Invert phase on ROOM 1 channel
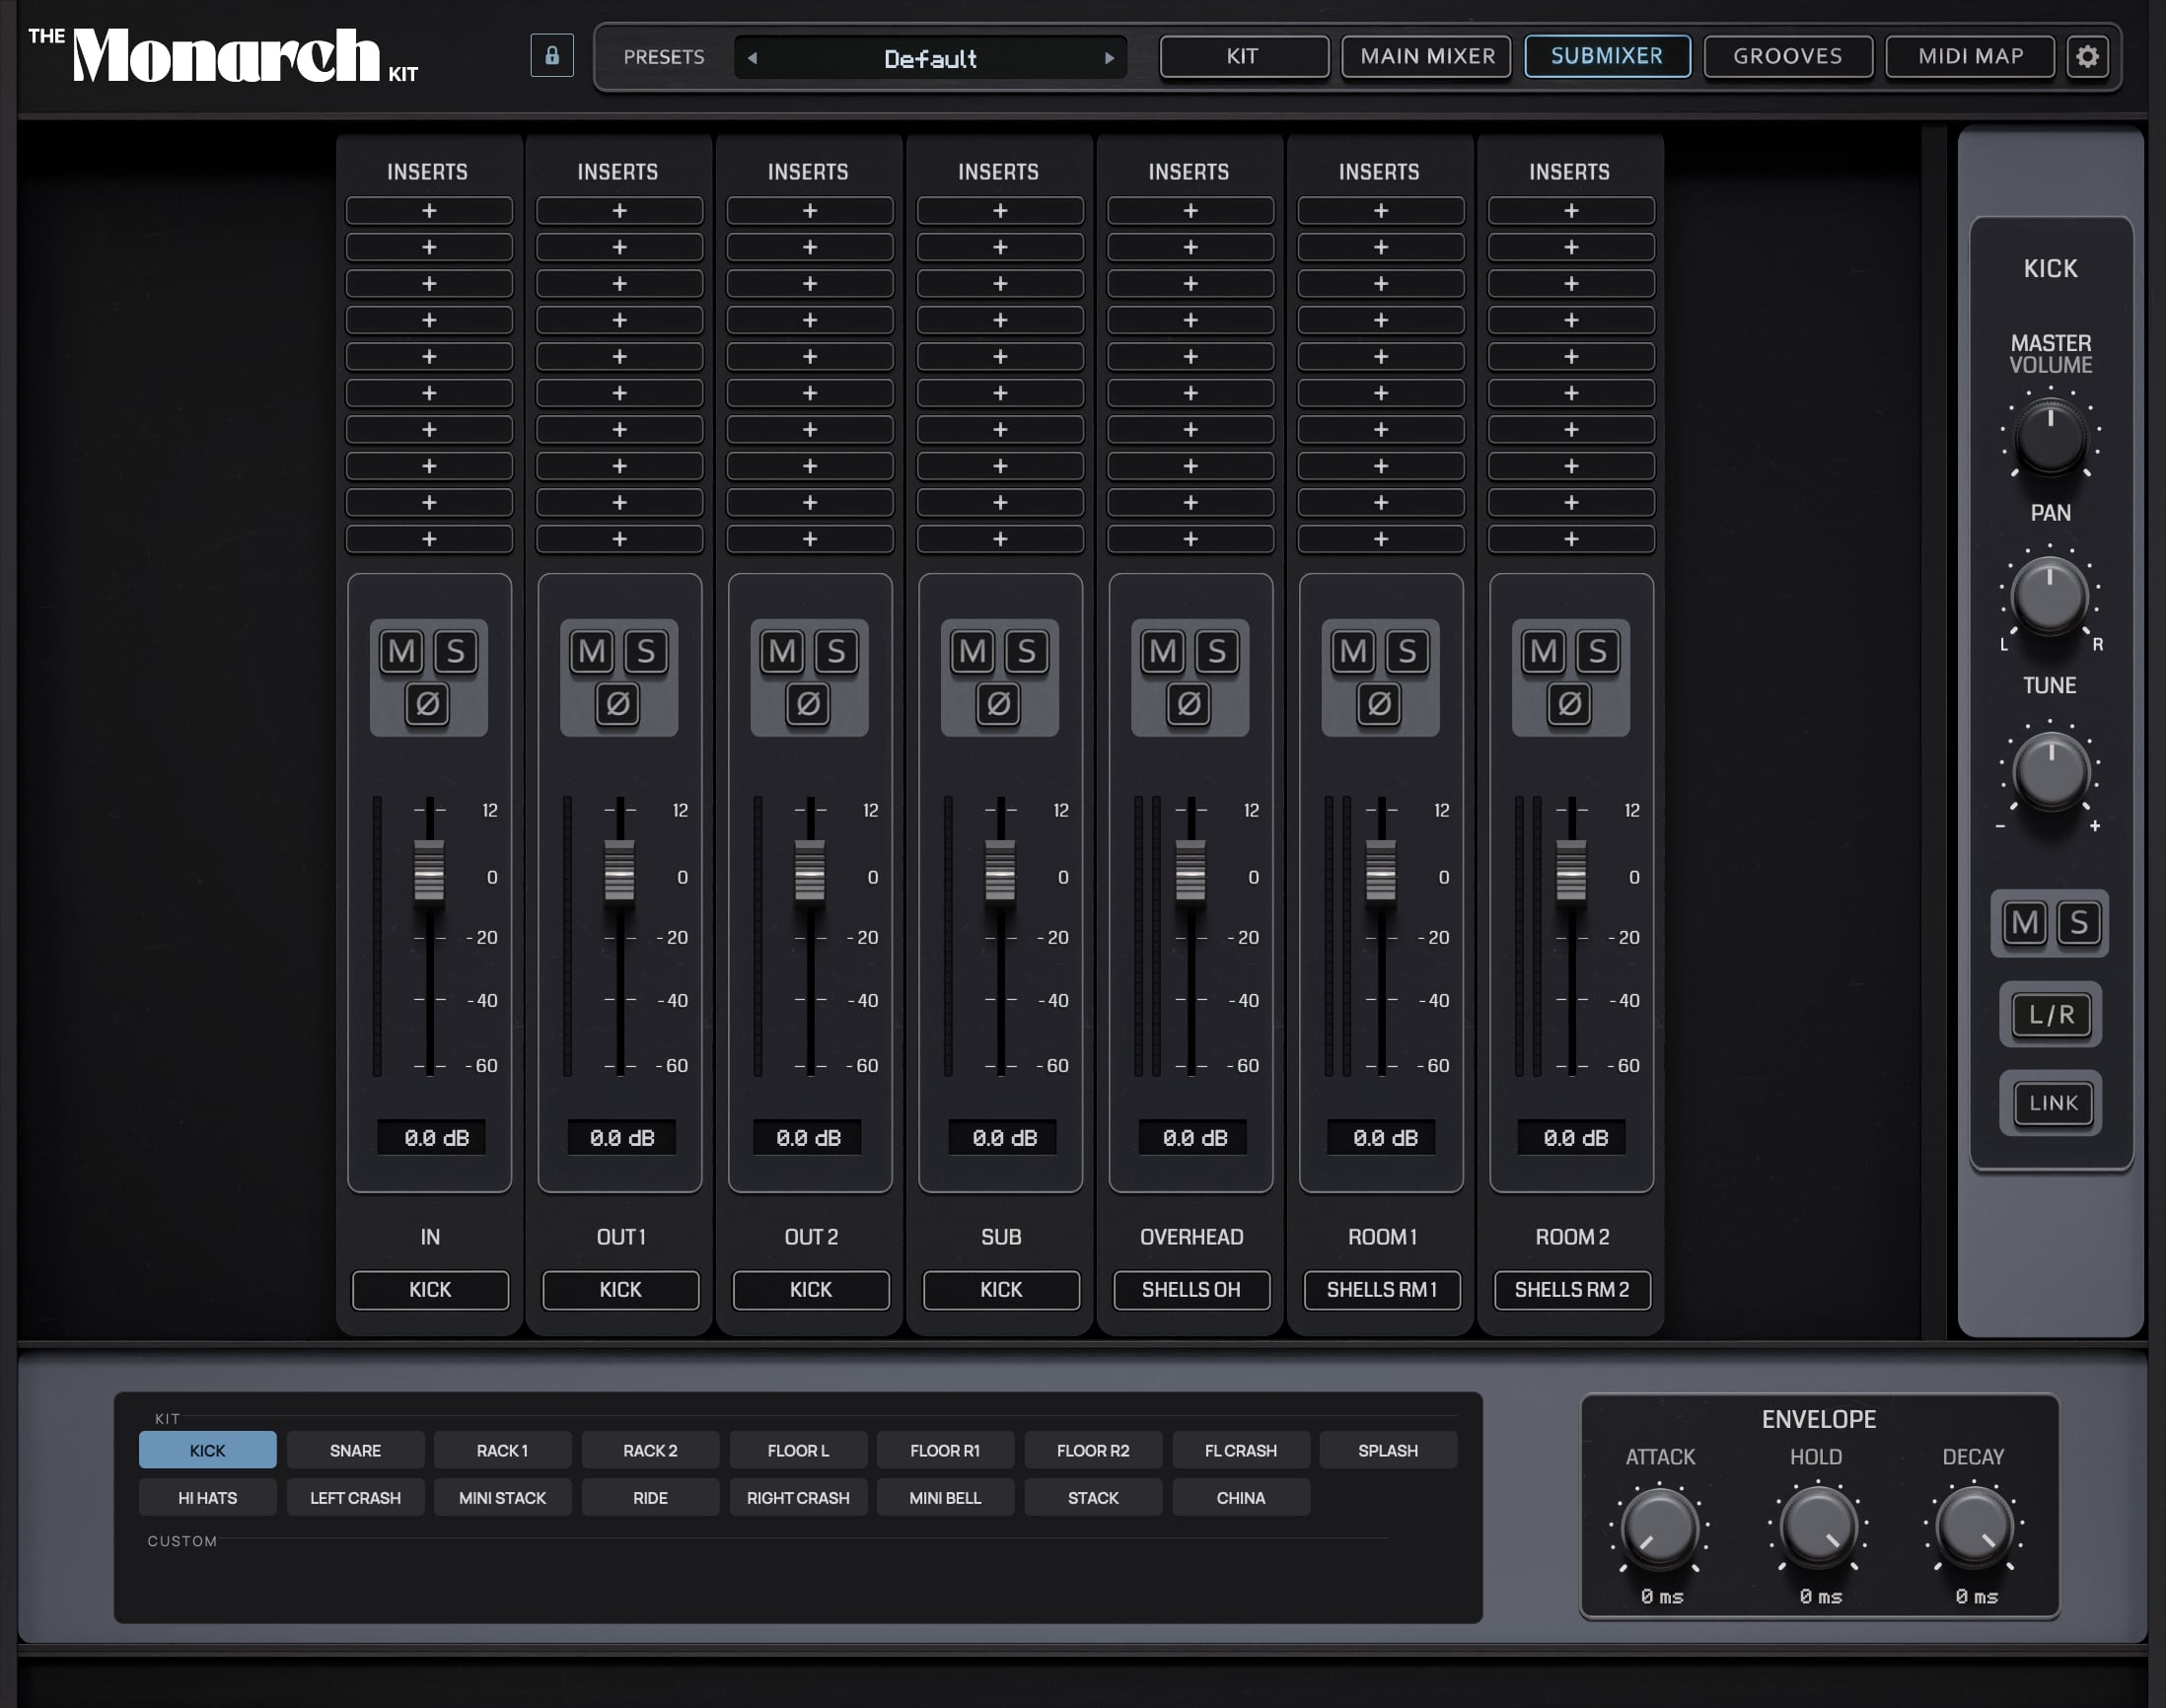 coord(1380,704)
